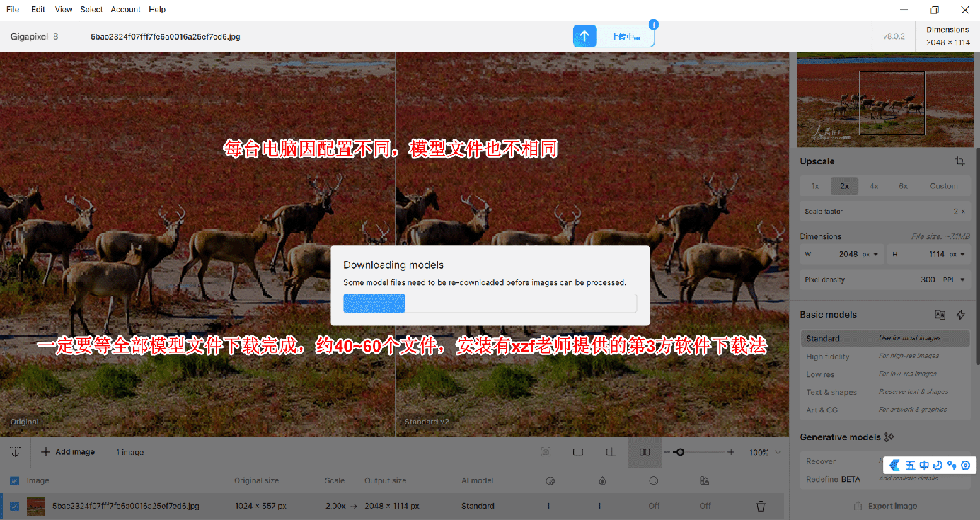Open the height unit dropdown
The image size is (980, 520).
[956, 254]
